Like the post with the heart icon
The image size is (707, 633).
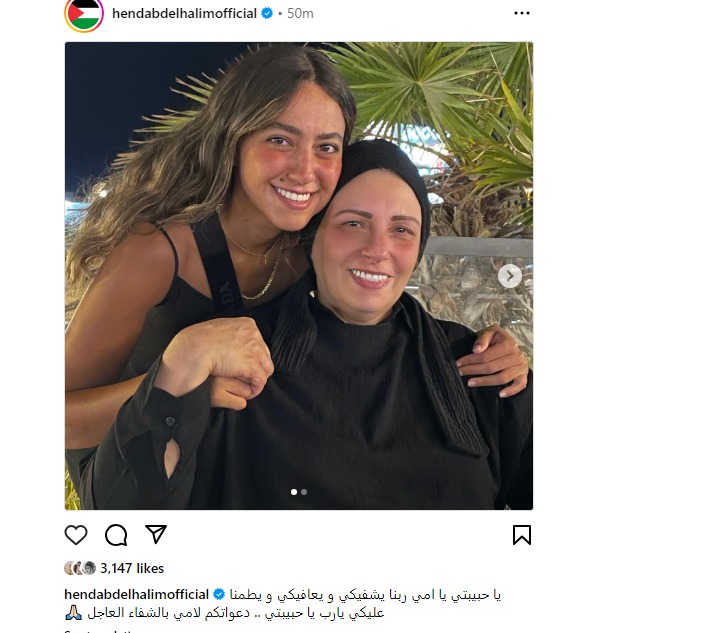tap(76, 535)
